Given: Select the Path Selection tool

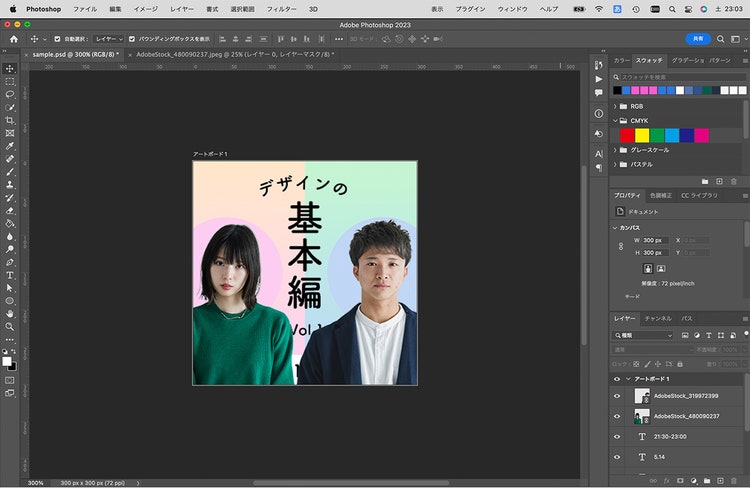Looking at the screenshot, I should tap(10, 288).
